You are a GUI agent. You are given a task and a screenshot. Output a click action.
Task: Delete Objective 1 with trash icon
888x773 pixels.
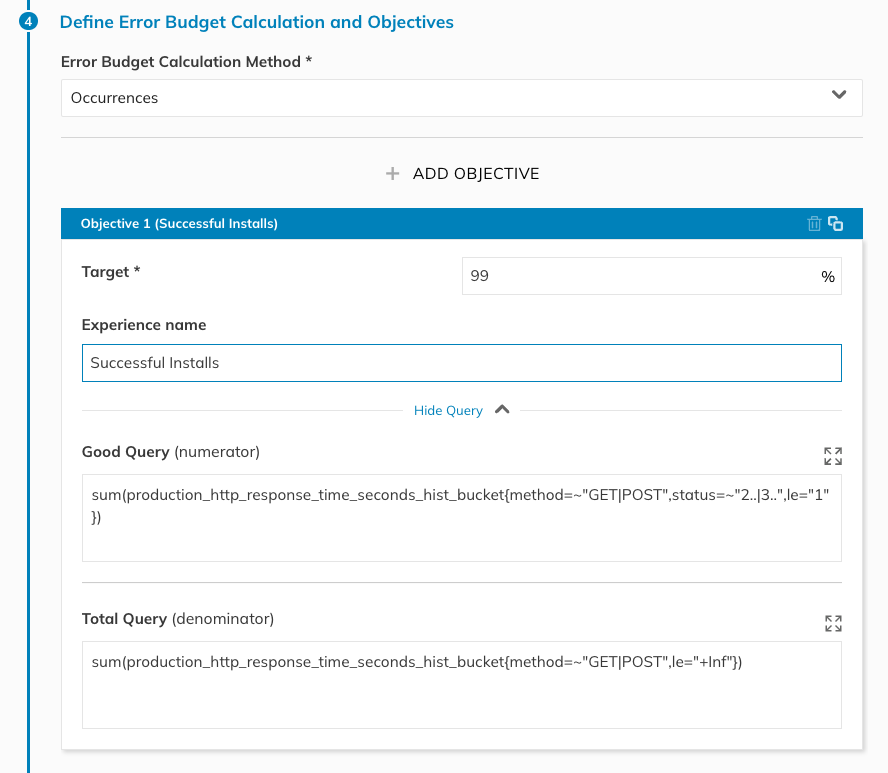814,224
